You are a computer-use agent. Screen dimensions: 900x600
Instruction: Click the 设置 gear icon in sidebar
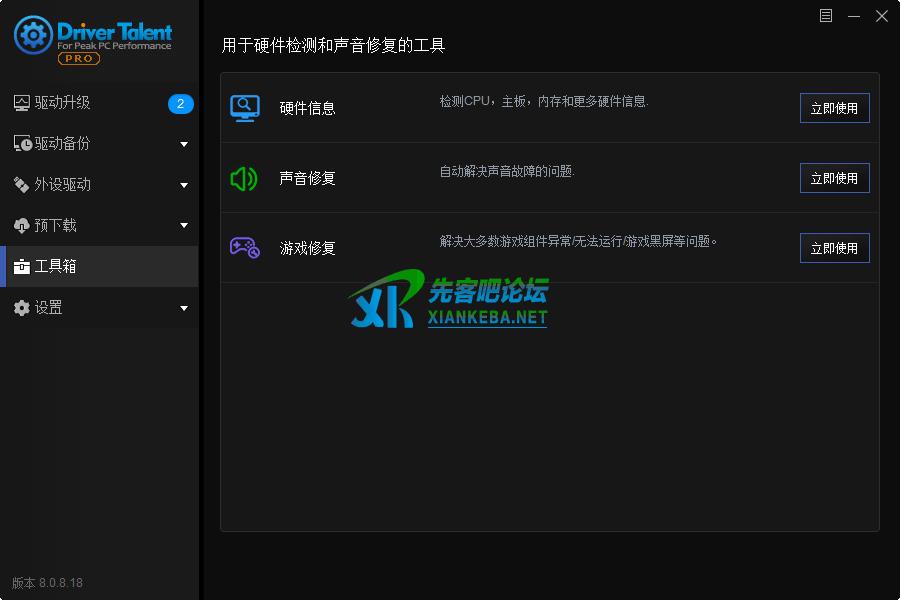22,308
